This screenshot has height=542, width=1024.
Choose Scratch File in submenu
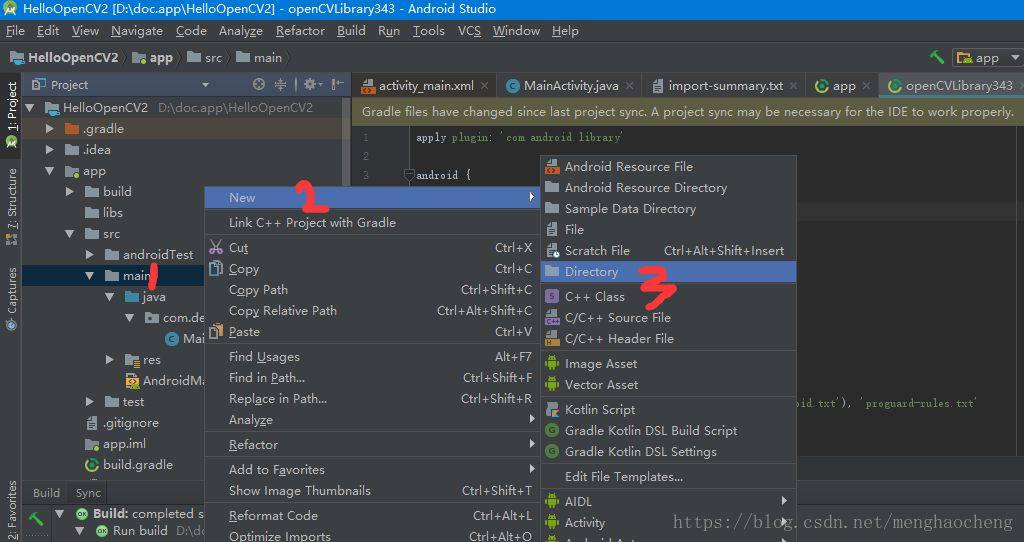669,251
